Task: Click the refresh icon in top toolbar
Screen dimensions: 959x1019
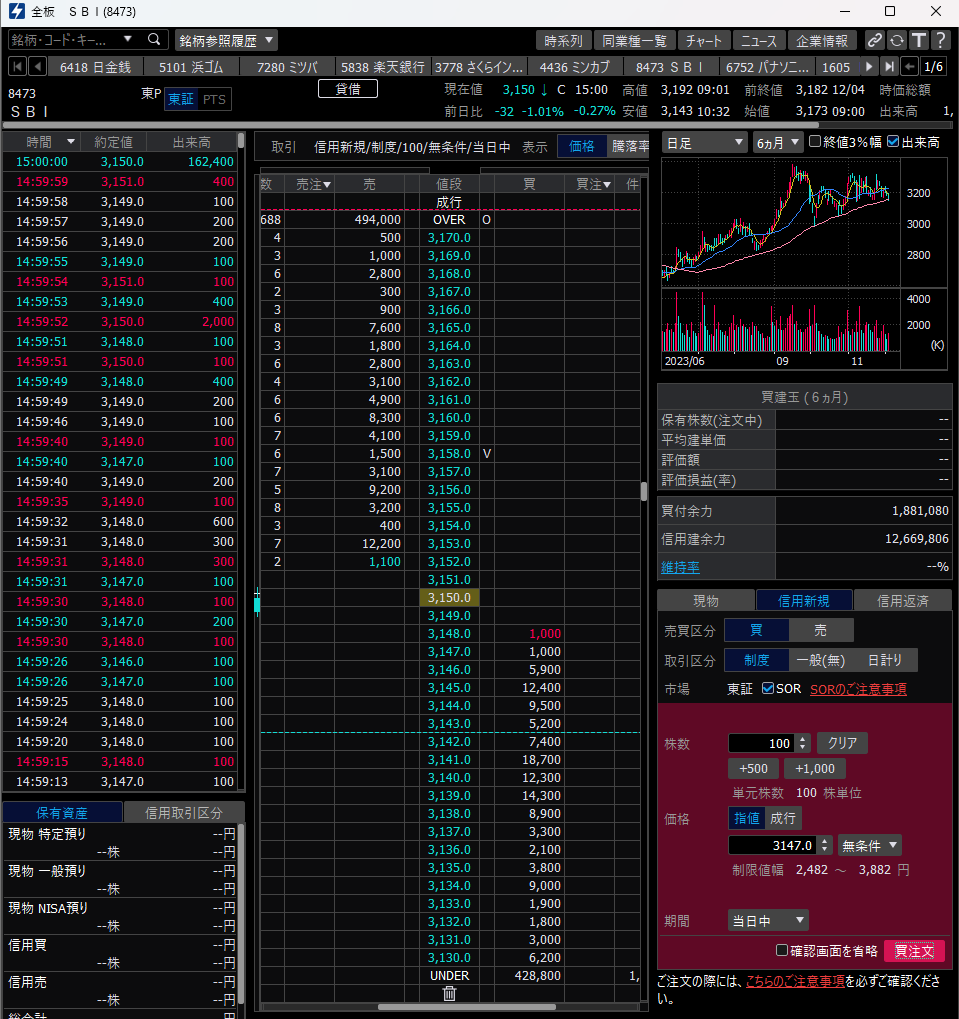Action: coord(897,40)
